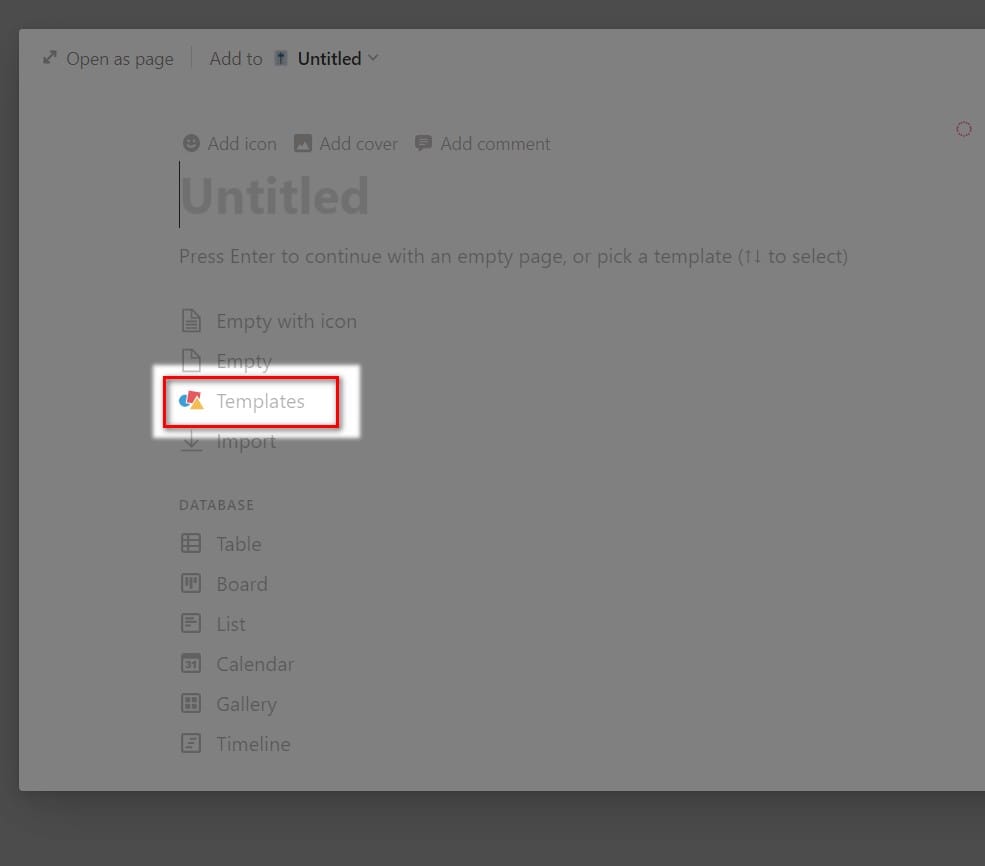985x866 pixels.
Task: Choose the Import option
Action: pos(229,441)
